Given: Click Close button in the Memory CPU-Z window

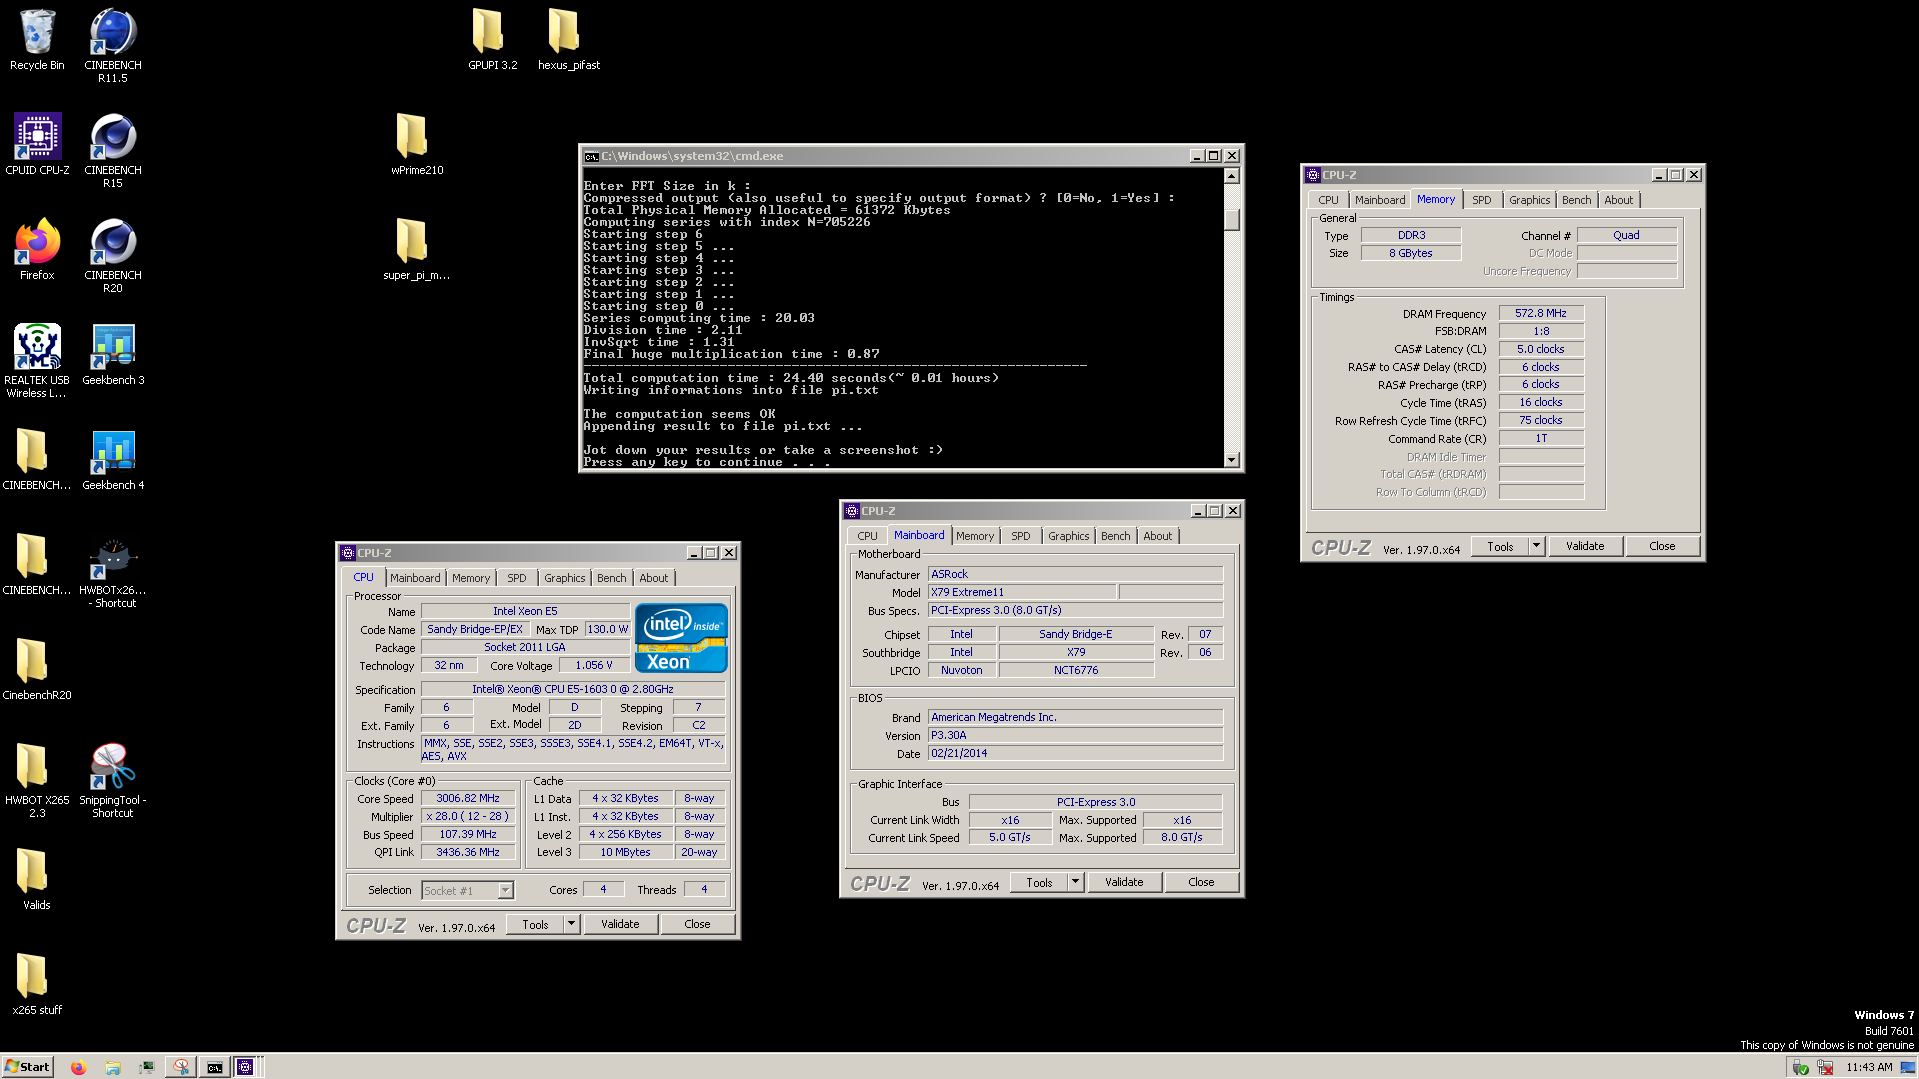Looking at the screenshot, I should pos(1662,546).
